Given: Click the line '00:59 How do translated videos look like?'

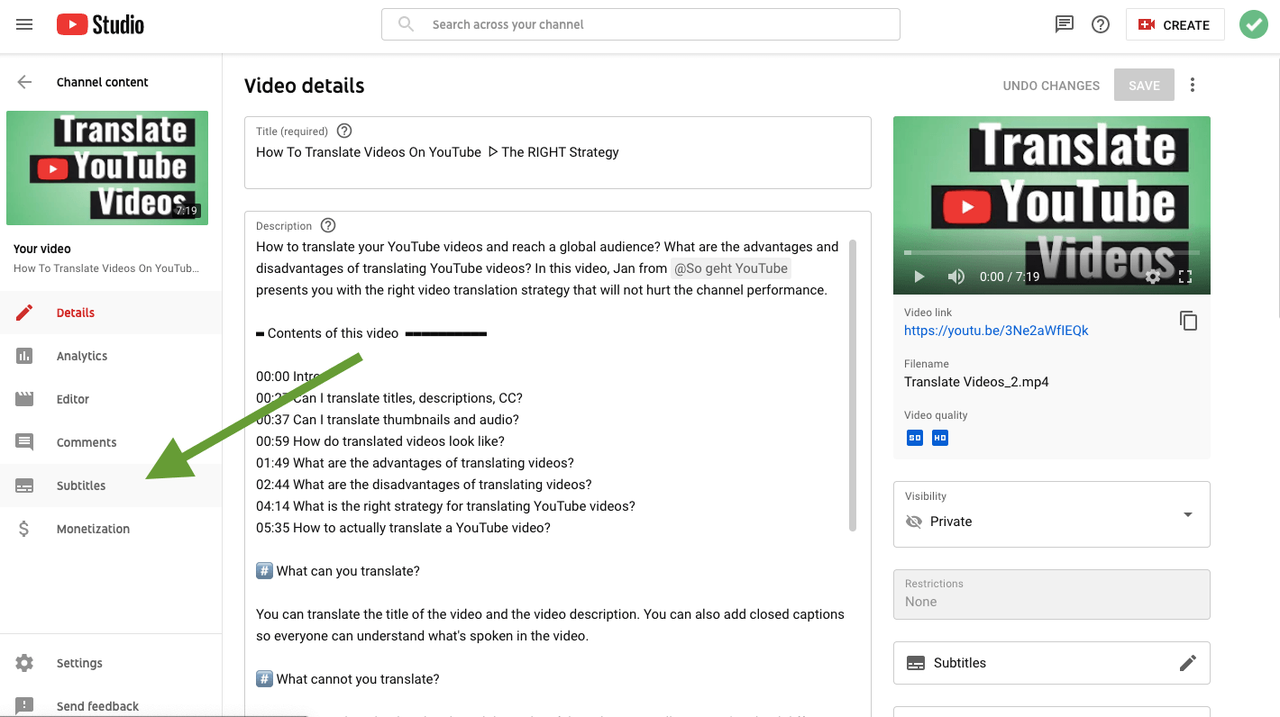Looking at the screenshot, I should (x=380, y=441).
